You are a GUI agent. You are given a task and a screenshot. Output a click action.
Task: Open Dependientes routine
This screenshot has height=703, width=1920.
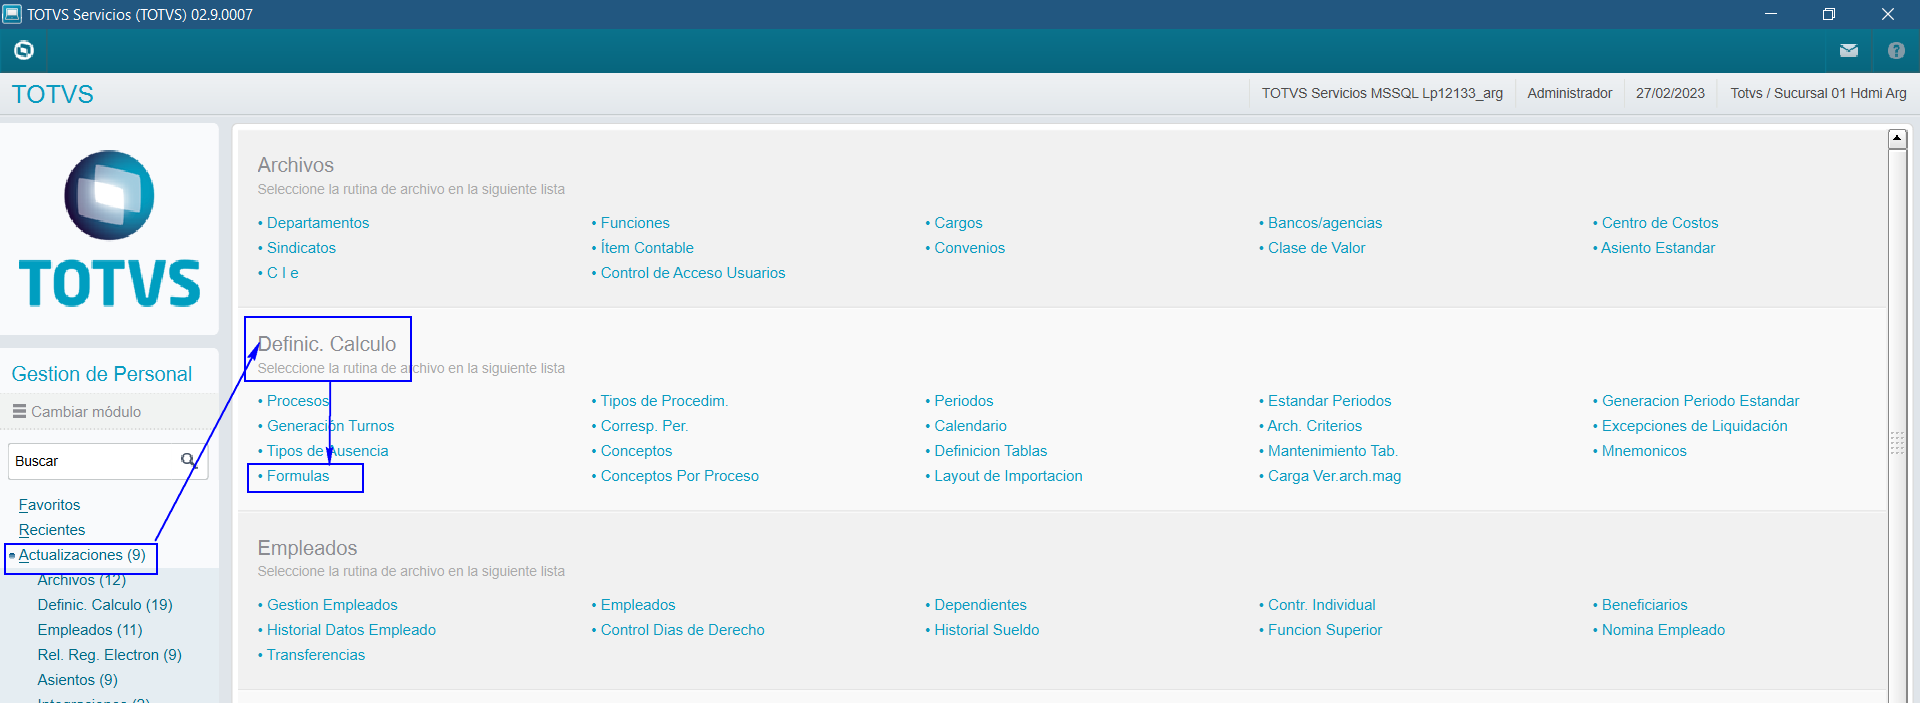(980, 605)
